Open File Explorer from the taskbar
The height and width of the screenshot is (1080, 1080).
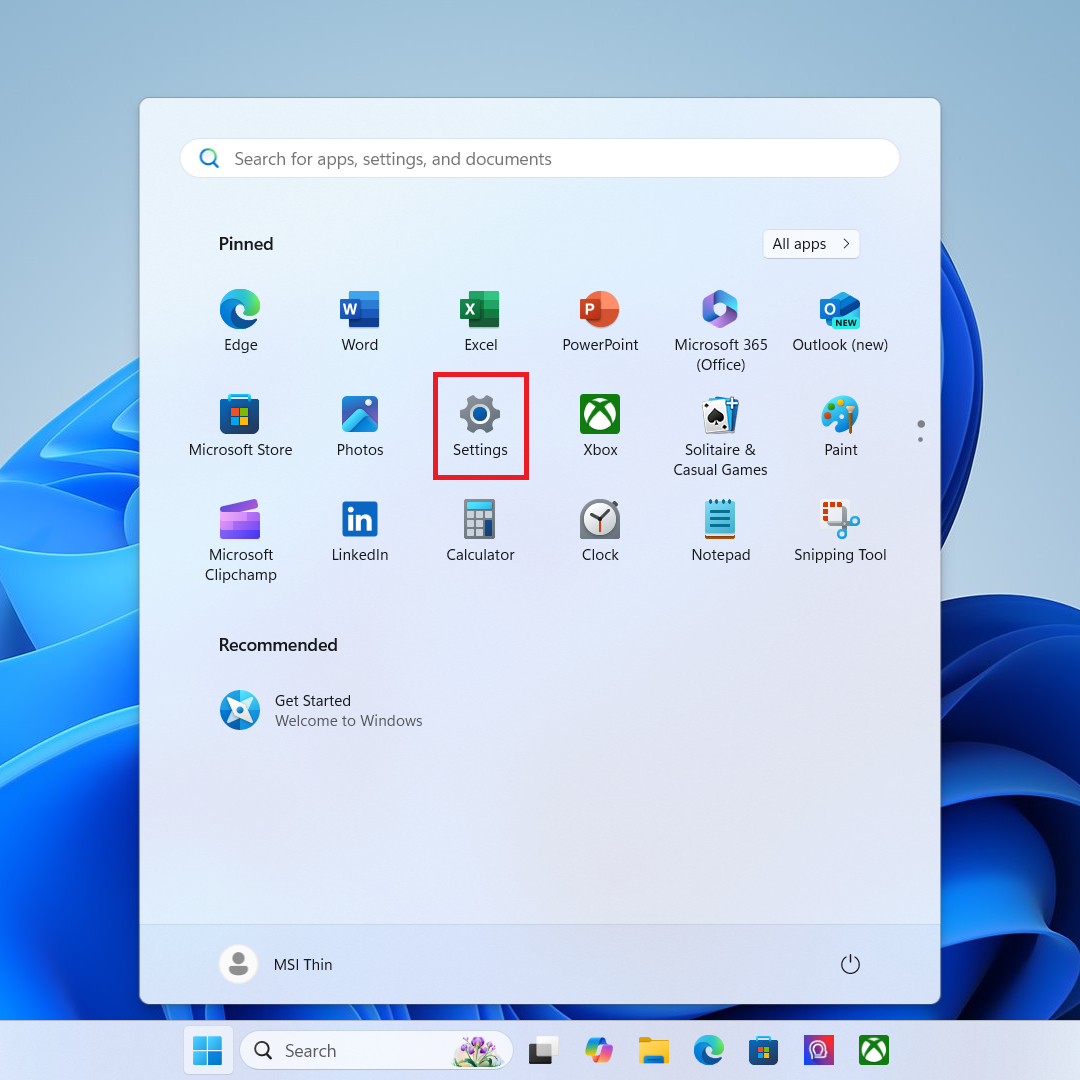coord(654,1050)
